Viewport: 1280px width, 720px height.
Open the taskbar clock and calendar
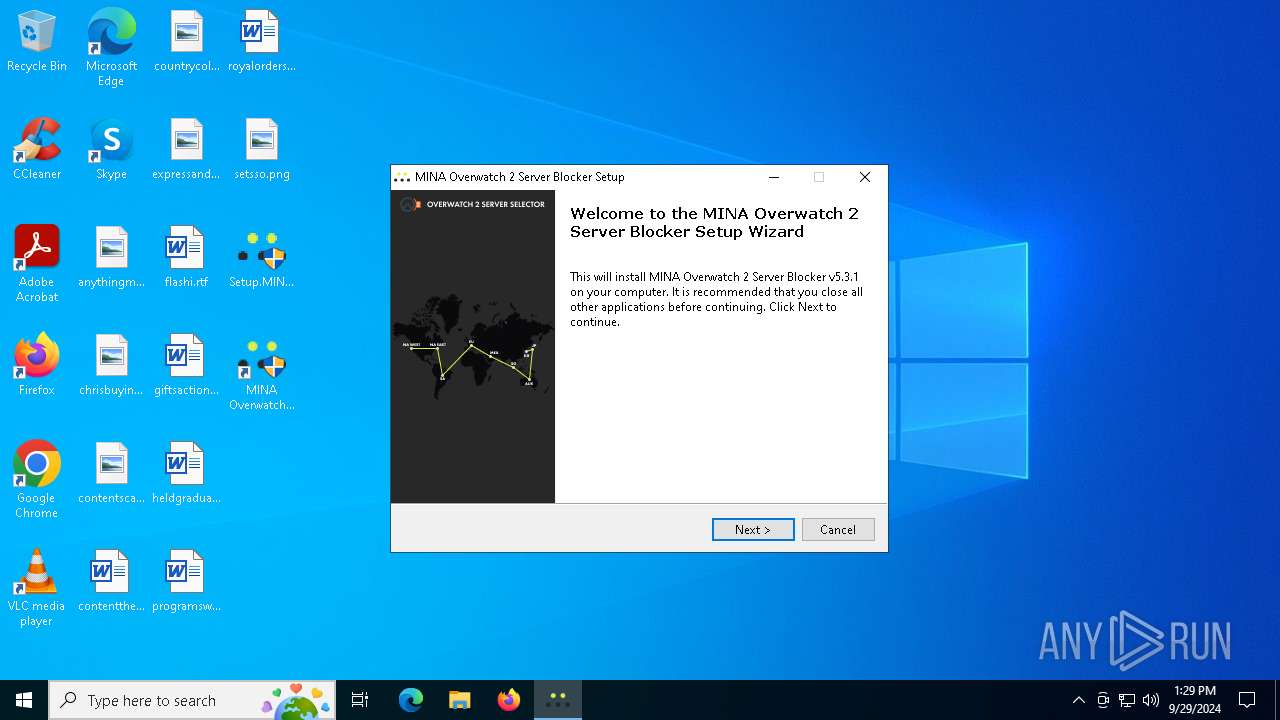(1194, 700)
